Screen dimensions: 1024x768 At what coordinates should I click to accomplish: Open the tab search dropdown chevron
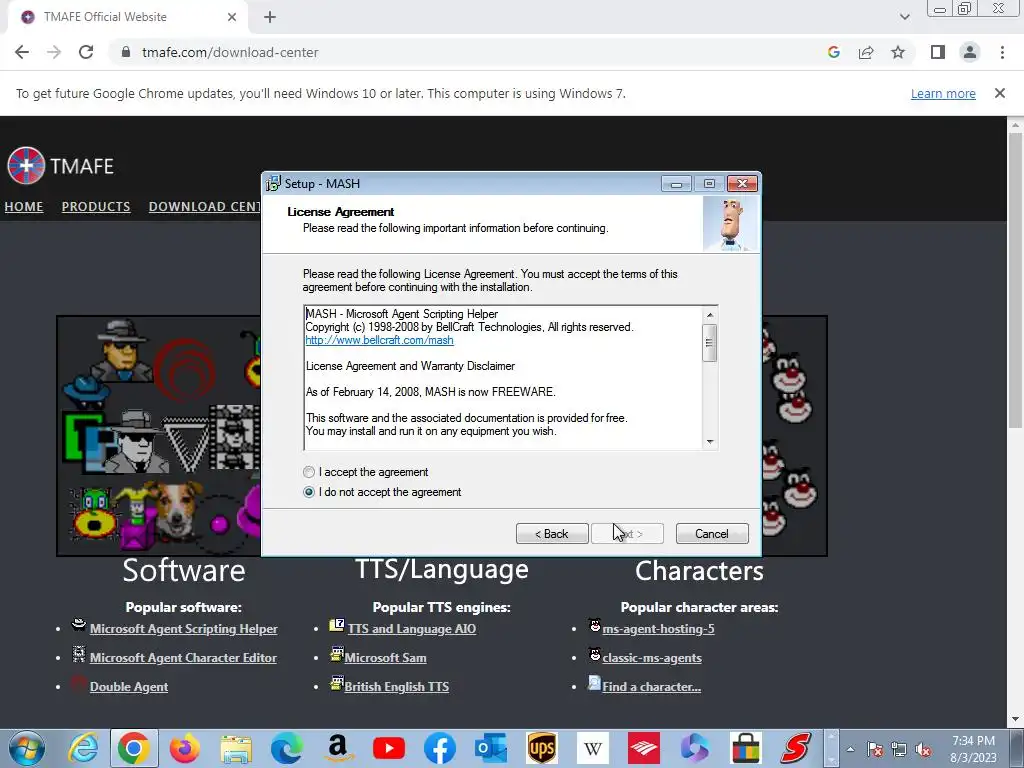pos(904,17)
